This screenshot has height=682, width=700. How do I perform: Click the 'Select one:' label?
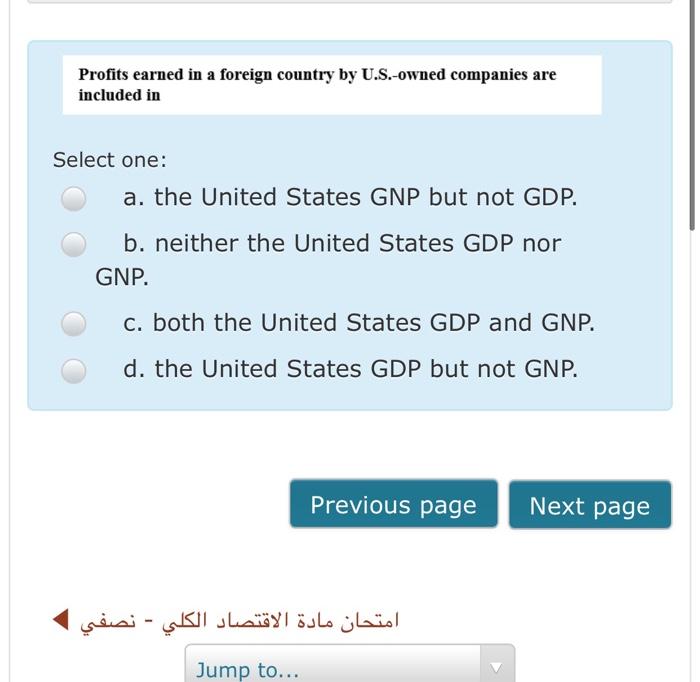pyautogui.click(x=110, y=160)
